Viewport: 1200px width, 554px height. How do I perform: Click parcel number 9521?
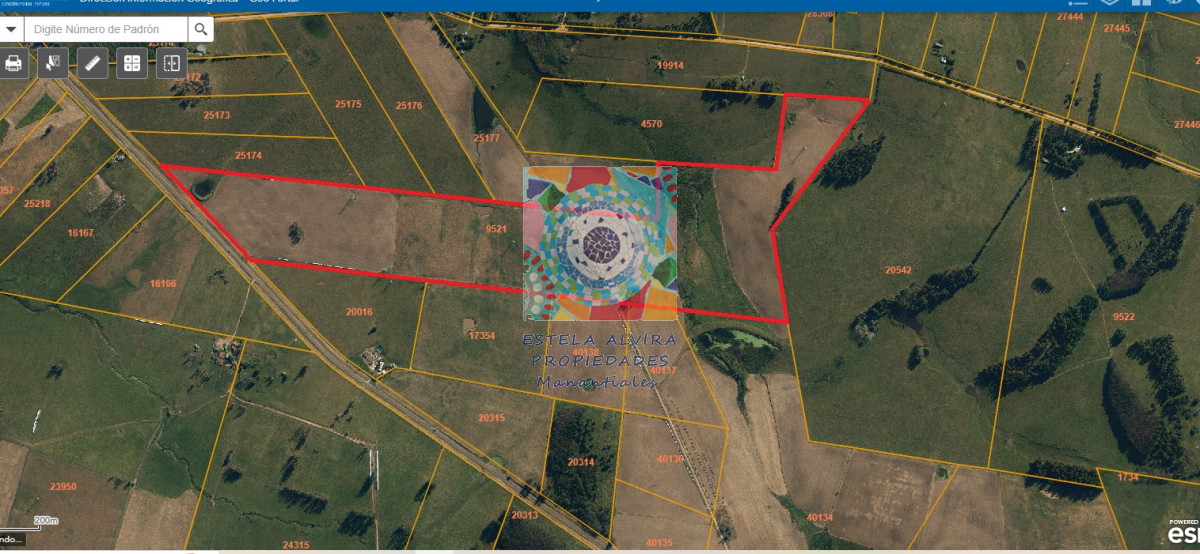(x=496, y=229)
